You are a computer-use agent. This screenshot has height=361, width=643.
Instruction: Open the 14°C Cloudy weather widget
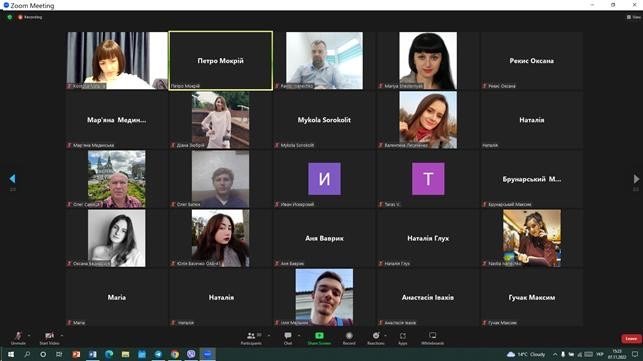(526, 354)
